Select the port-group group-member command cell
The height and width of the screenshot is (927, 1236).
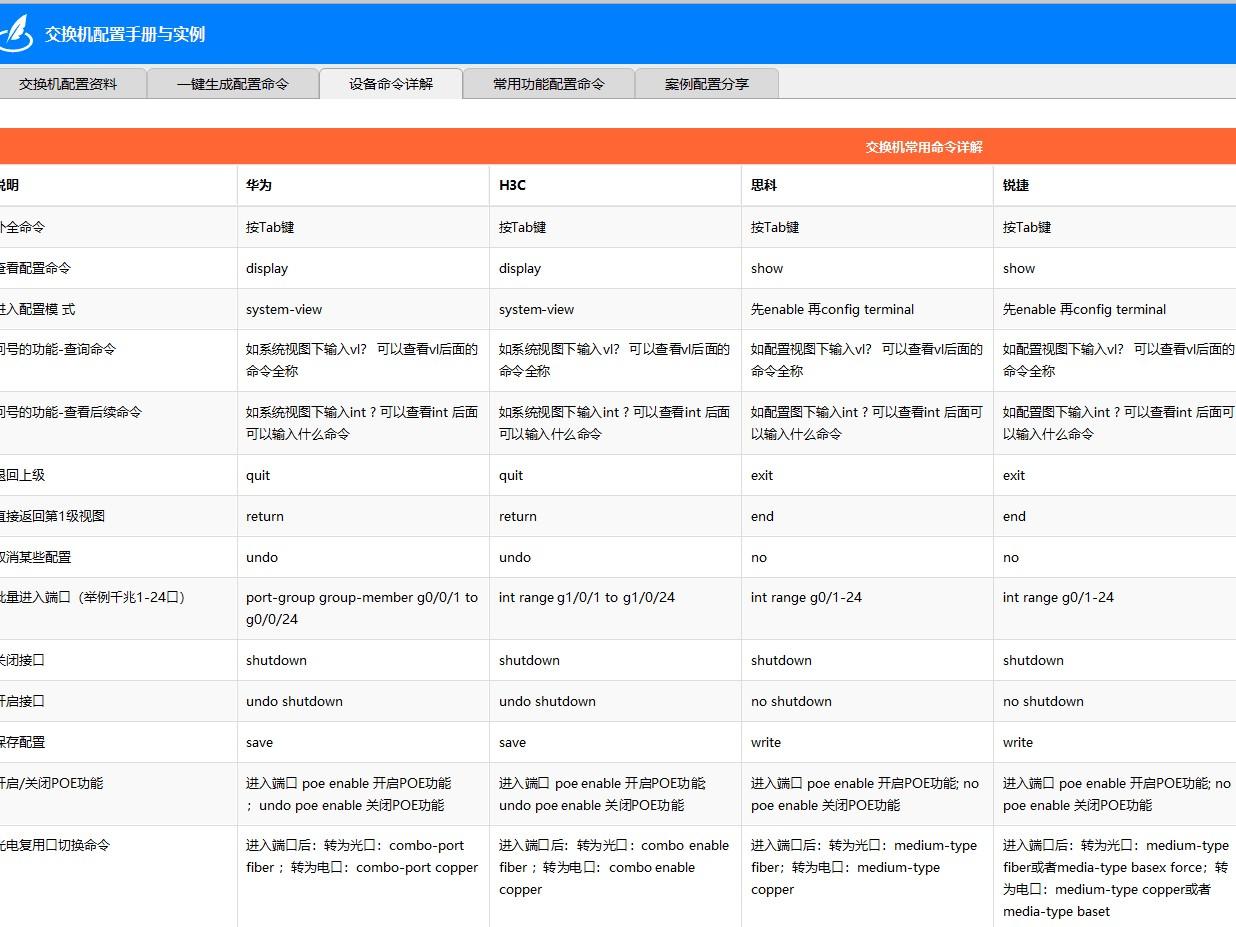pos(361,608)
